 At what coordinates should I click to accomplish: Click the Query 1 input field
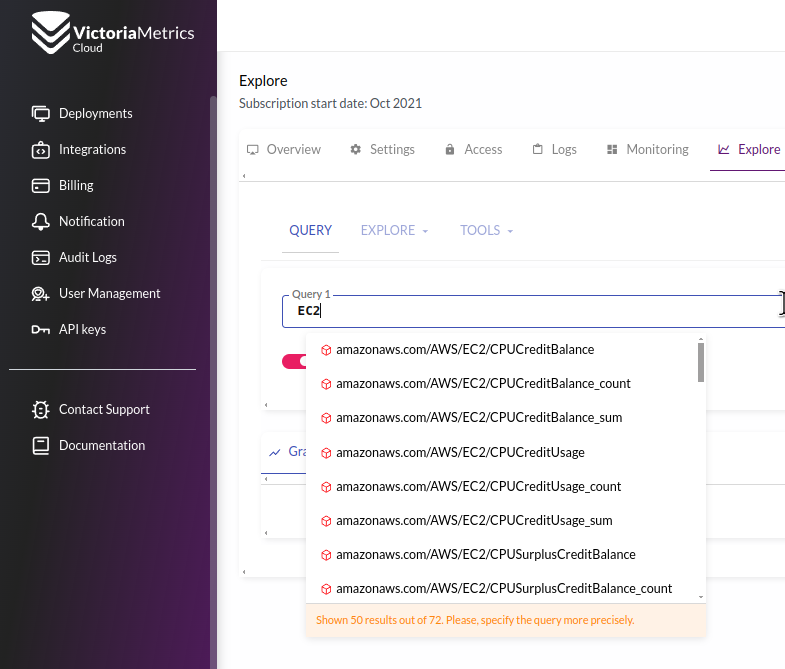[x=533, y=311]
